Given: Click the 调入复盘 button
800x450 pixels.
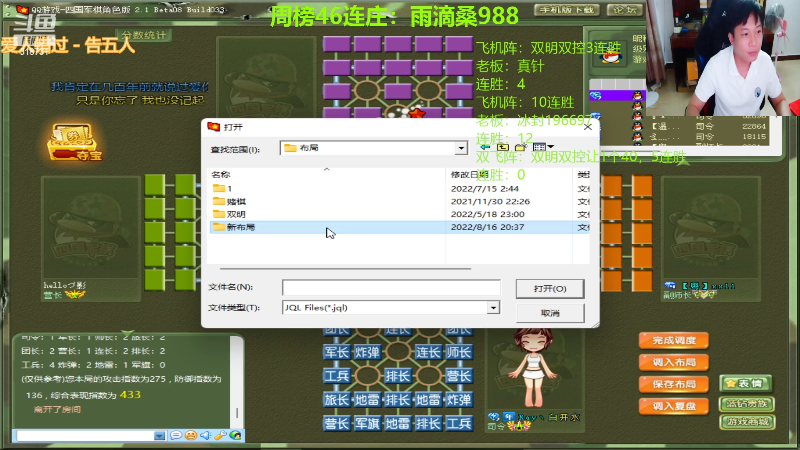Looking at the screenshot, I should tap(674, 406).
